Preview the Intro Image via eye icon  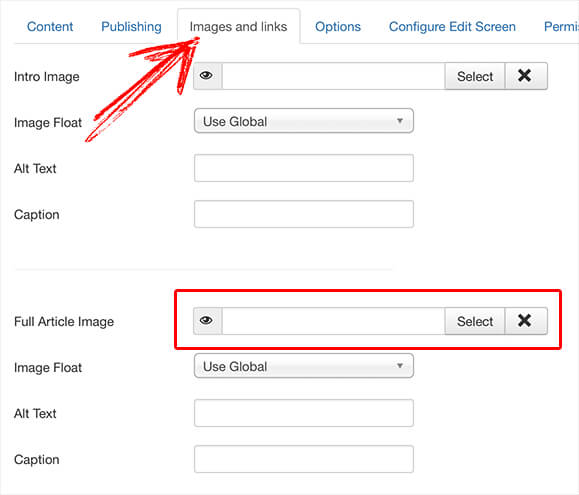[208, 76]
